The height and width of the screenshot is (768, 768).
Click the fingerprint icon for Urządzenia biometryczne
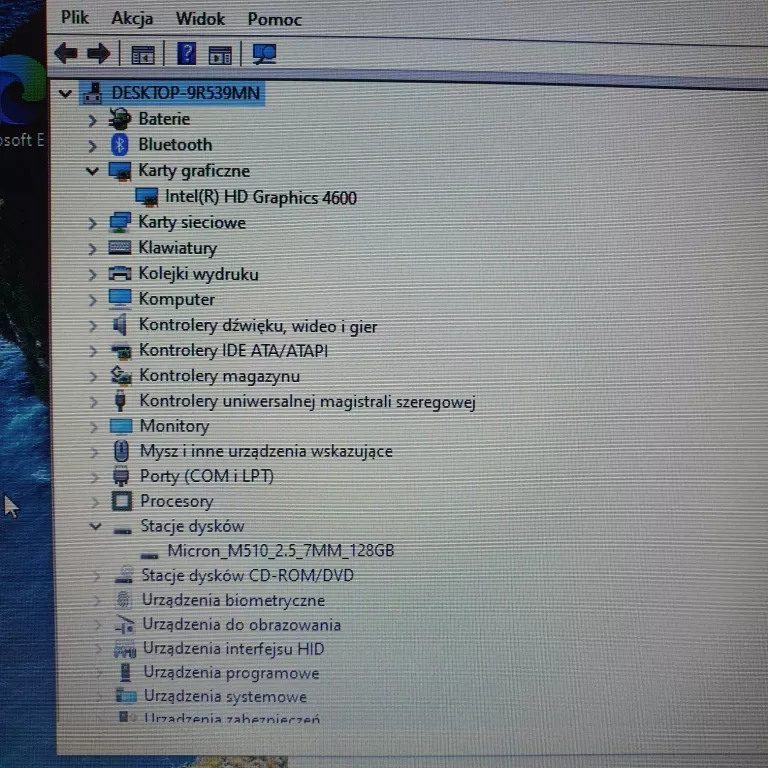click(123, 600)
